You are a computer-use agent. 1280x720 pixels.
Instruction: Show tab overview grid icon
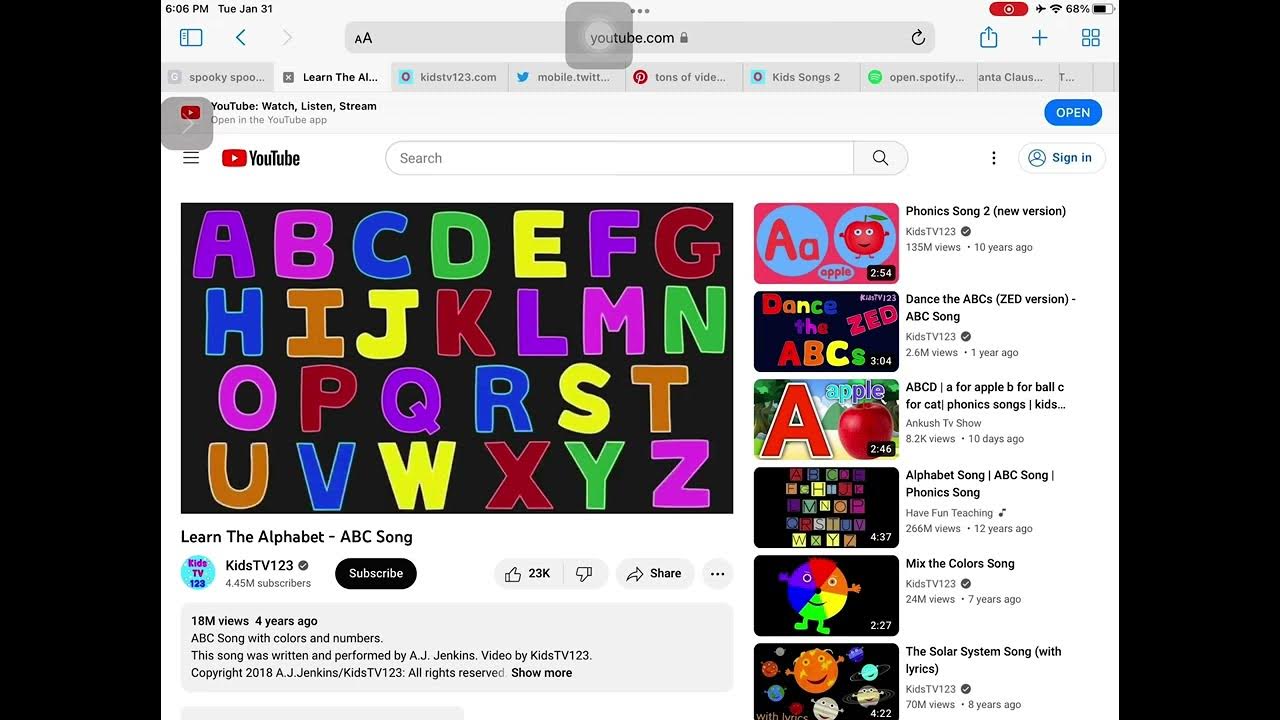(x=1091, y=38)
